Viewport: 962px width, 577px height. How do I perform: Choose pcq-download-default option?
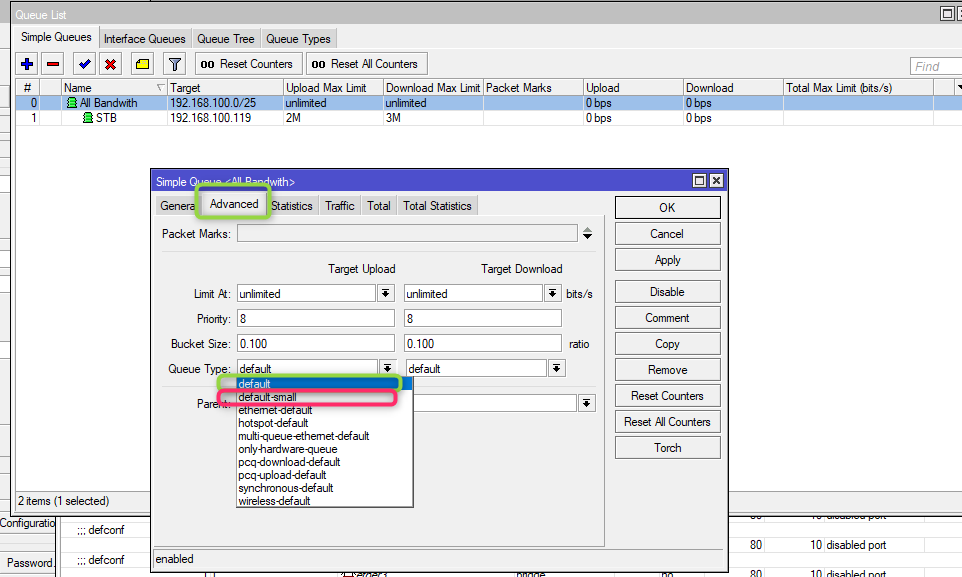pyautogui.click(x=324, y=462)
